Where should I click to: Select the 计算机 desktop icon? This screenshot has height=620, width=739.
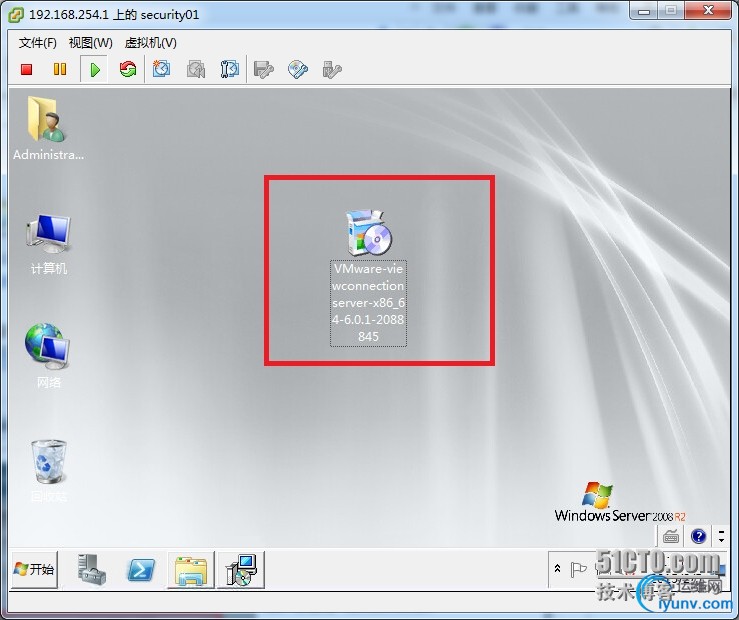click(x=48, y=245)
